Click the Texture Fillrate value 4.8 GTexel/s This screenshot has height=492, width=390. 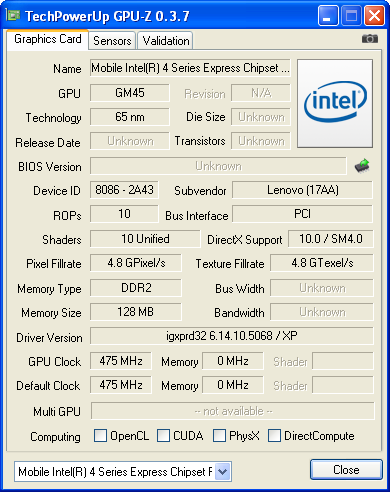(322, 263)
